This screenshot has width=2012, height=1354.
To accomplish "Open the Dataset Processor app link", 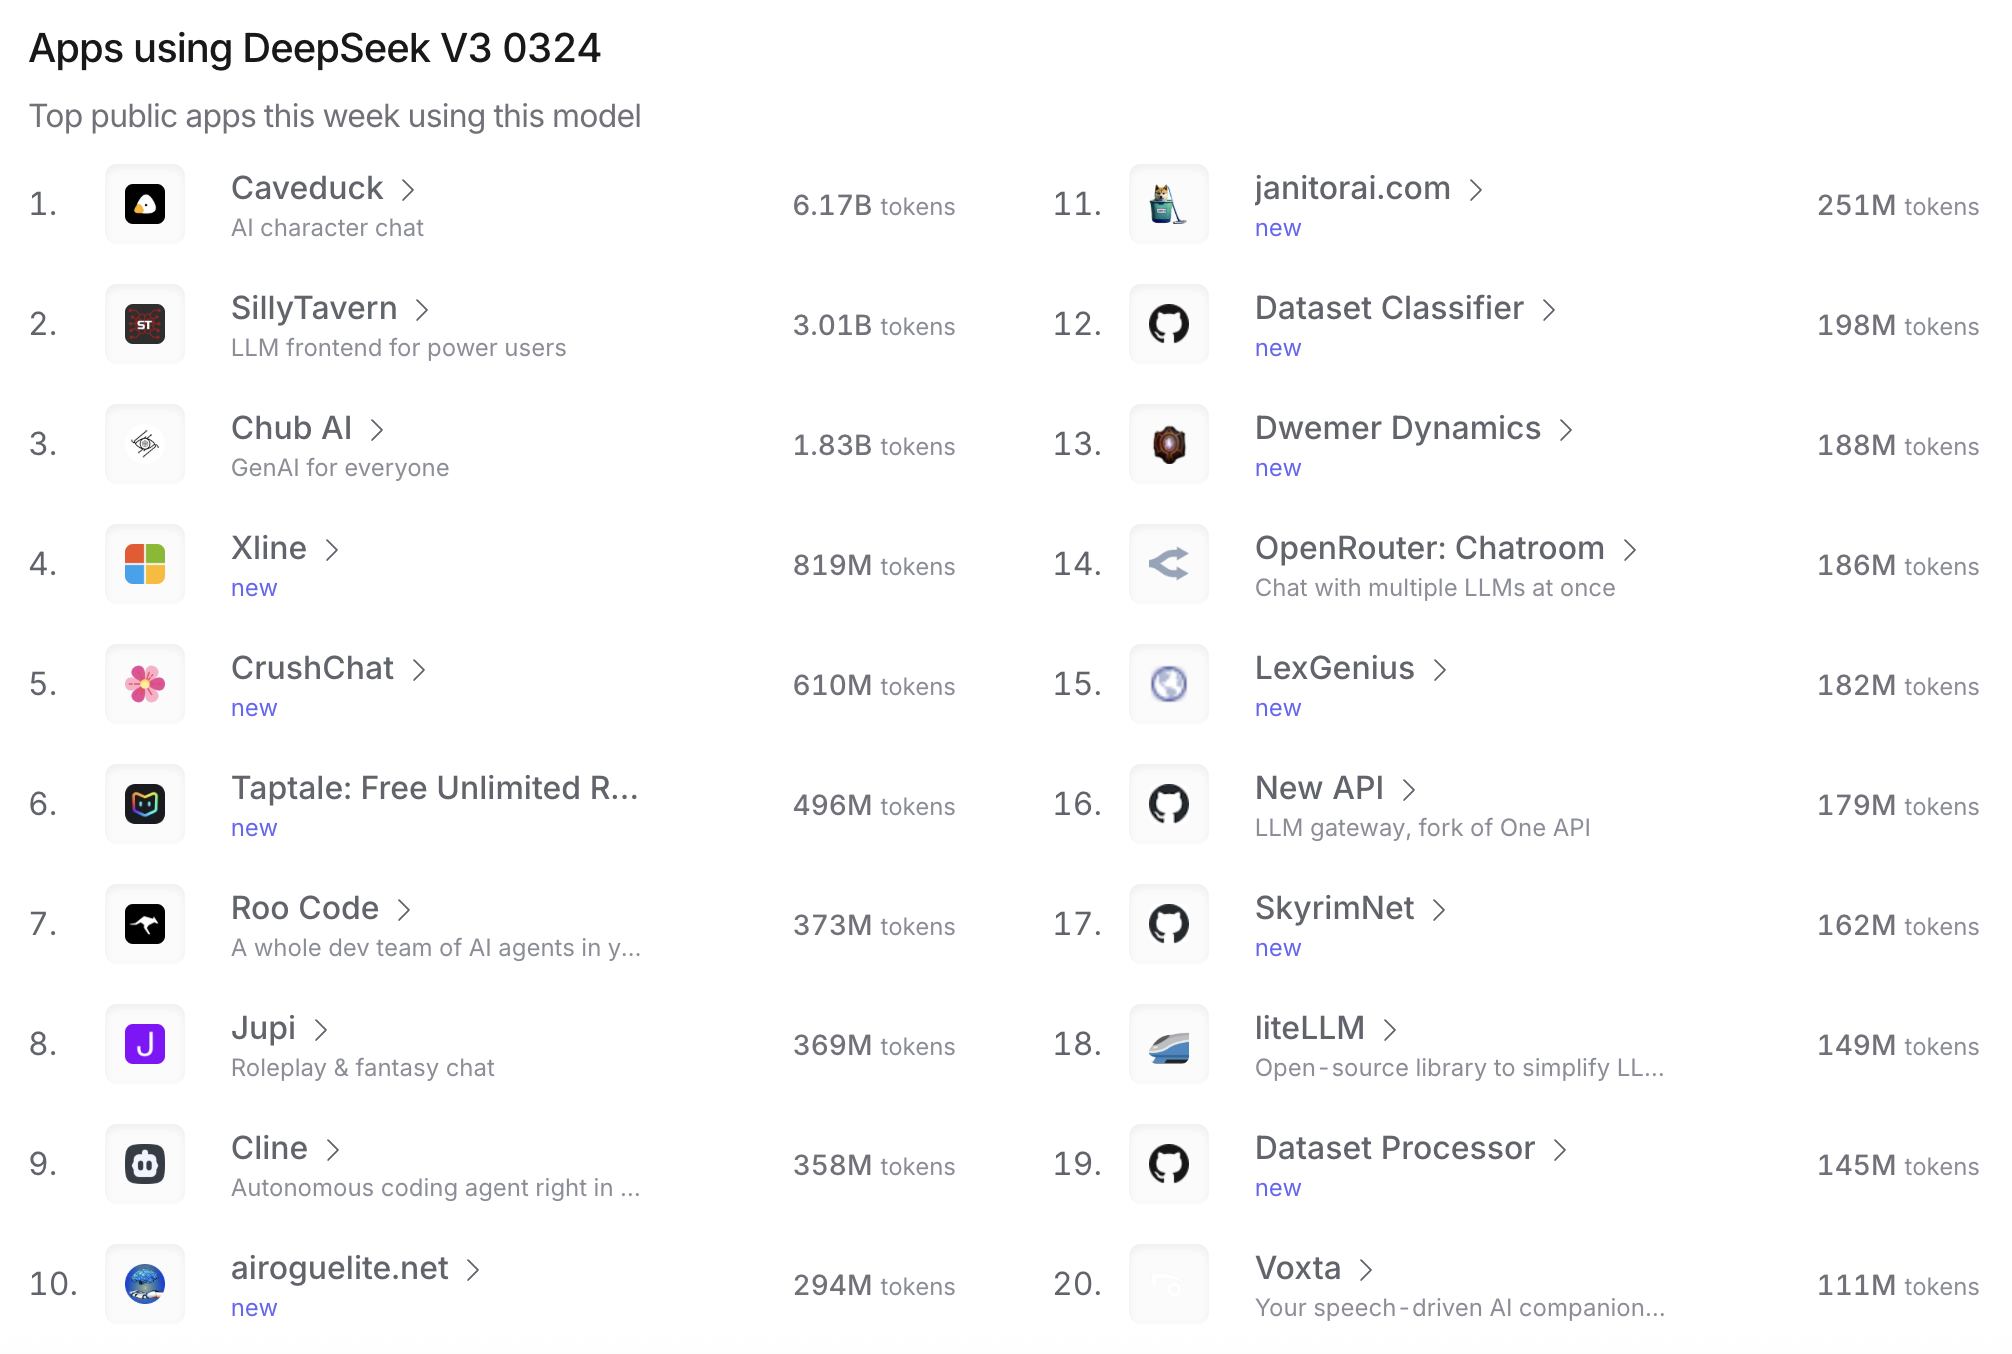I will tap(1394, 1148).
